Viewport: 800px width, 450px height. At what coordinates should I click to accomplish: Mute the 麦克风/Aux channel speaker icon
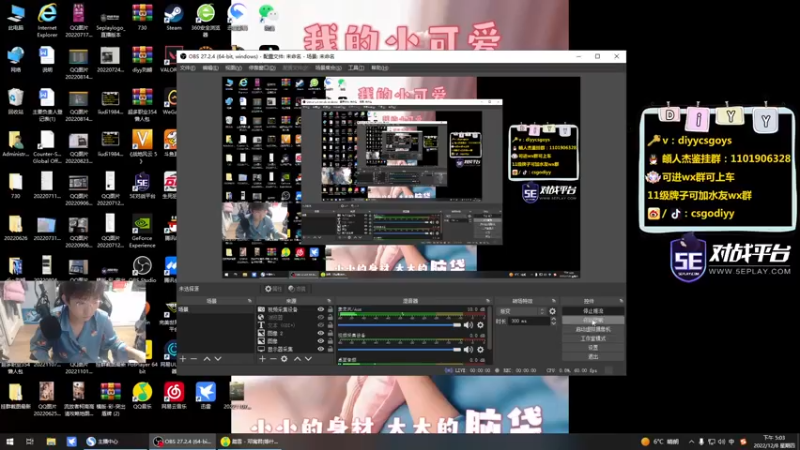point(468,325)
